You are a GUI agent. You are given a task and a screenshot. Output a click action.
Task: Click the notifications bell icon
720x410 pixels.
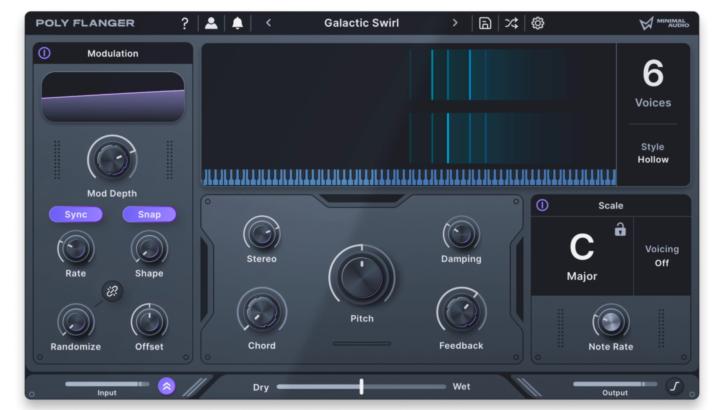pyautogui.click(x=237, y=23)
